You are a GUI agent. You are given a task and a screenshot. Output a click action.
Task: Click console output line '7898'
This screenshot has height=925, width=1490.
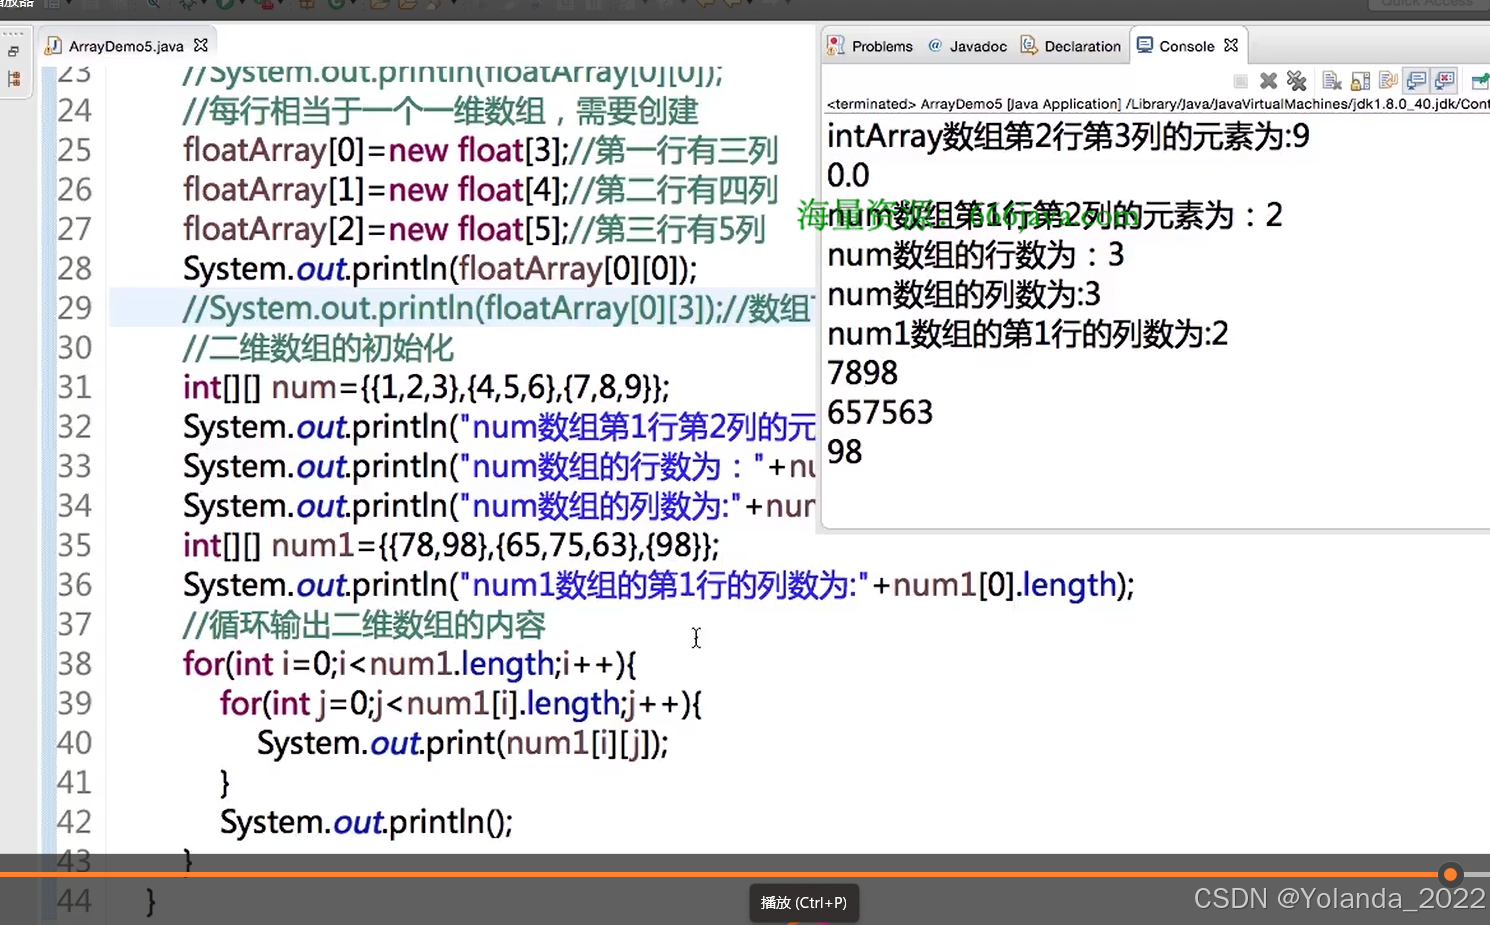pyautogui.click(x=862, y=373)
